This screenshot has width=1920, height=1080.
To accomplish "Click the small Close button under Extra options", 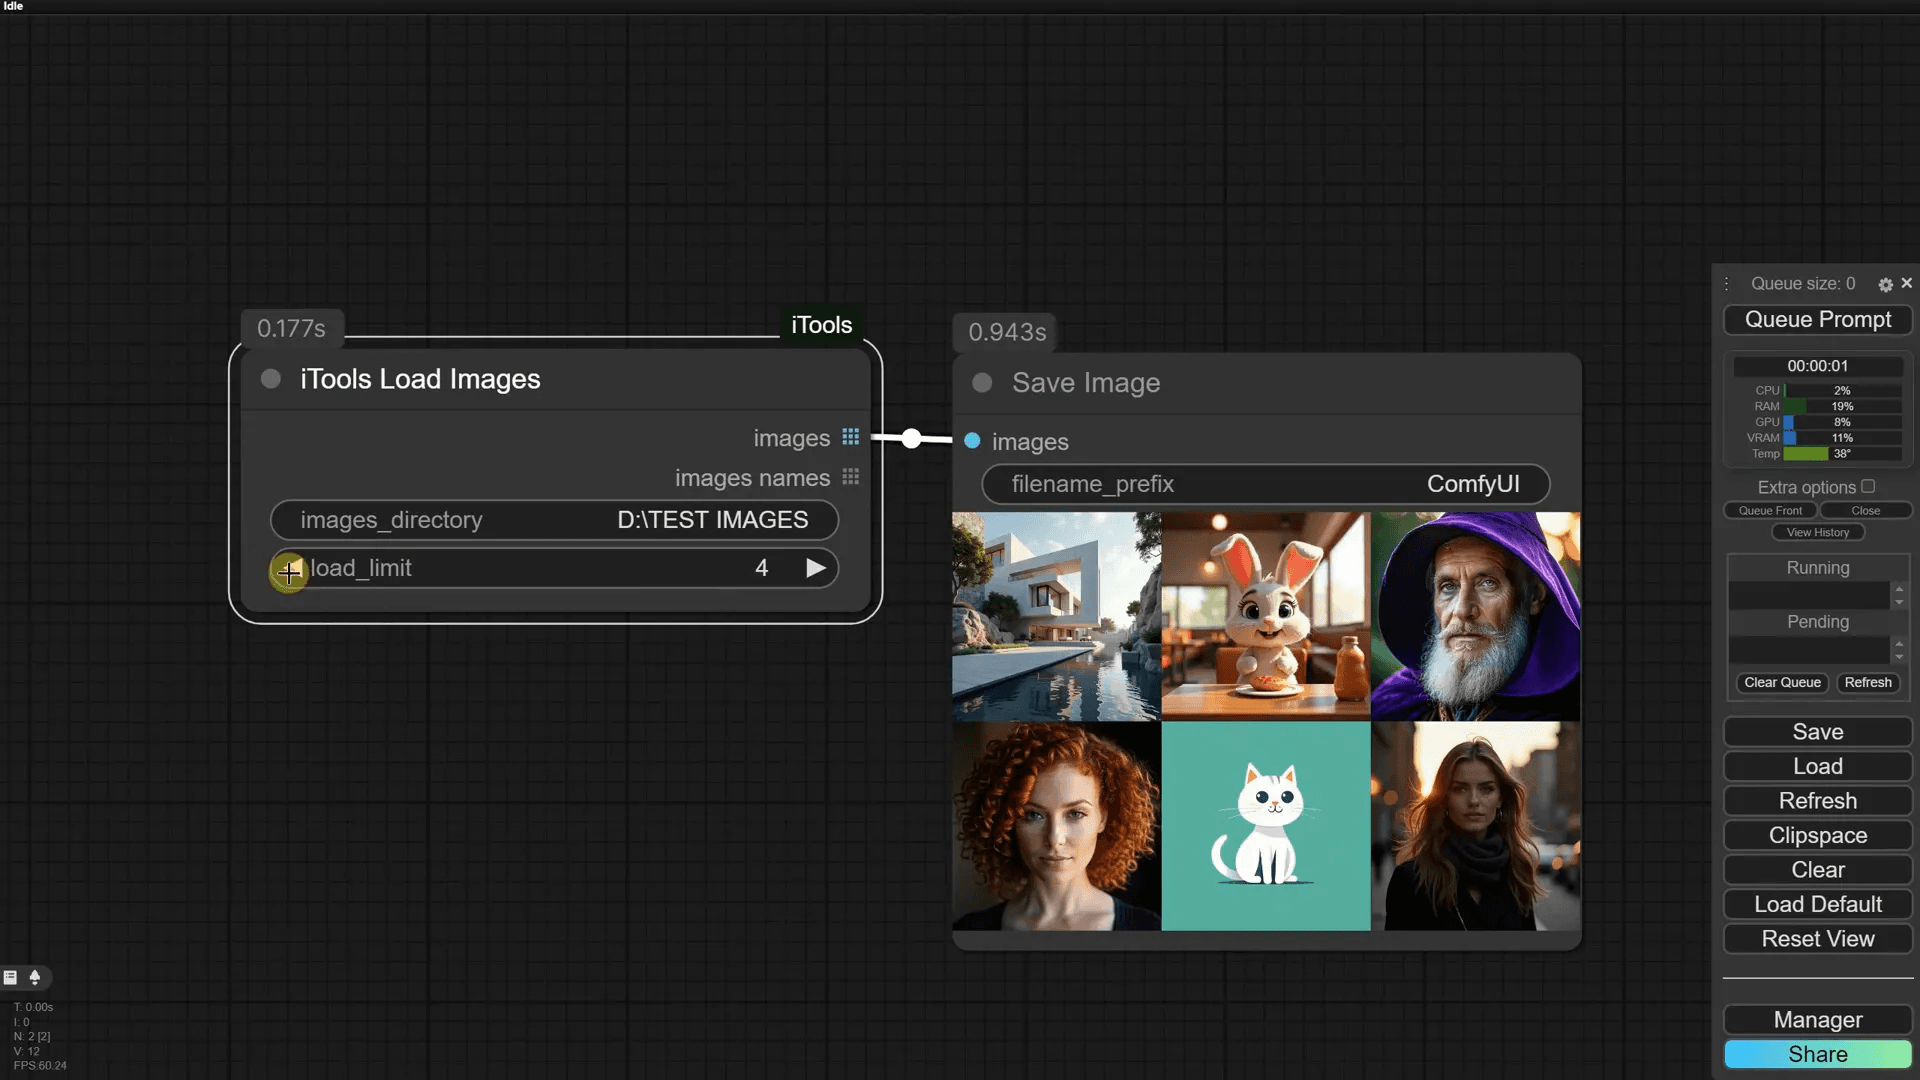I will [x=1865, y=511].
